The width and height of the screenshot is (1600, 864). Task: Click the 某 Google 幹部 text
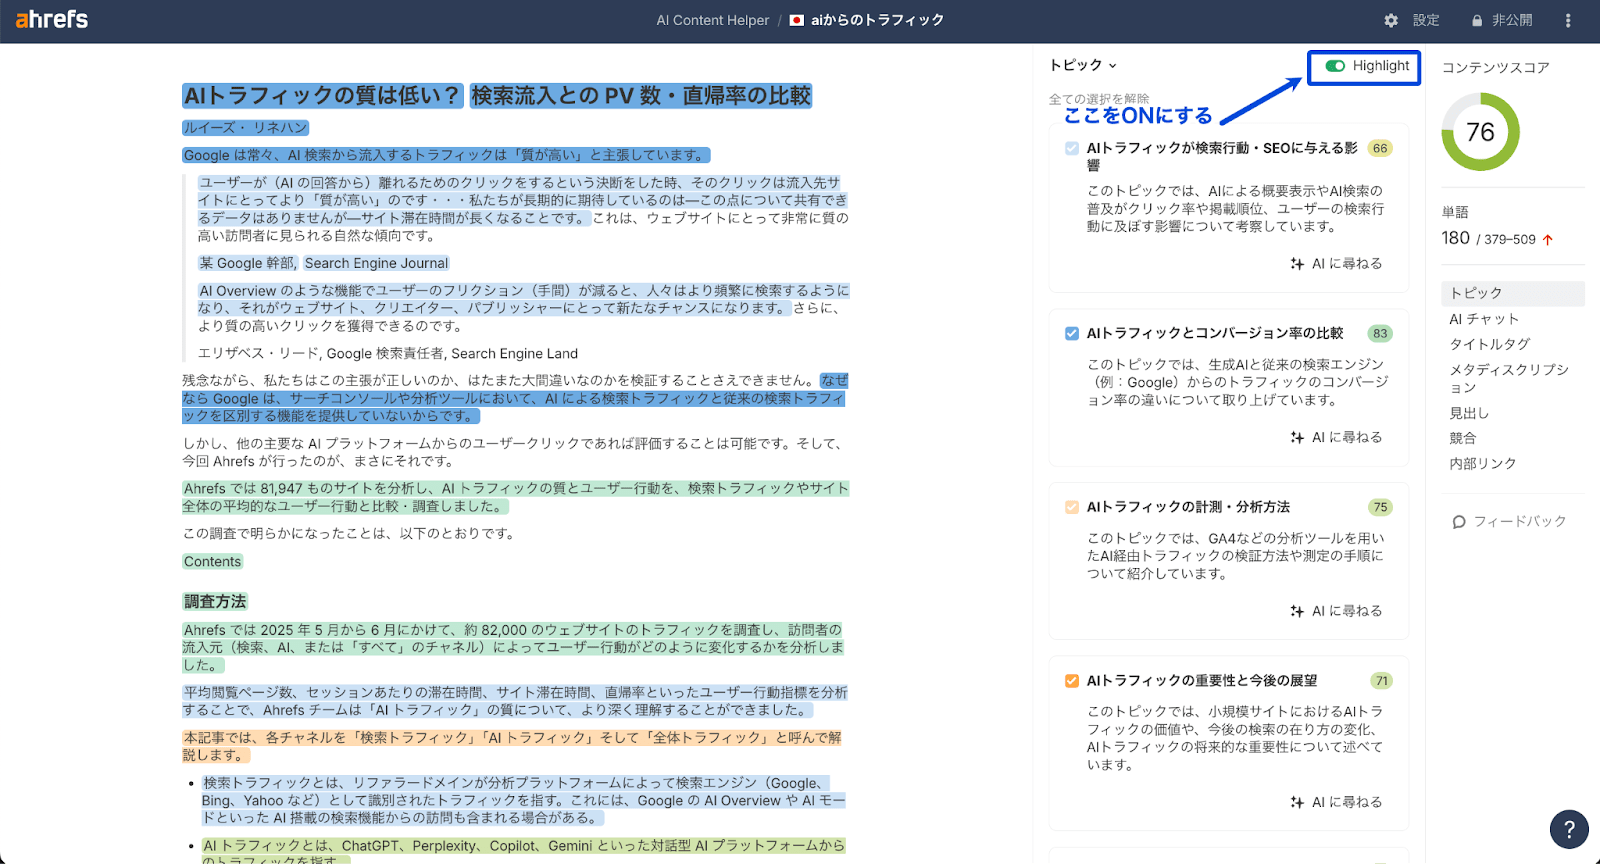click(247, 263)
